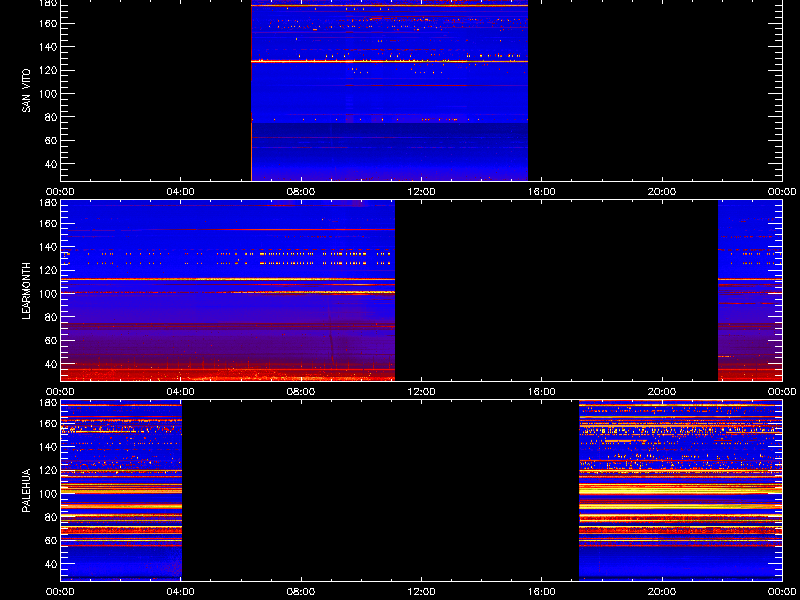Pick the 120 frequency tick label on Palehua axis
This screenshot has width=800, height=600.
click(x=48, y=470)
